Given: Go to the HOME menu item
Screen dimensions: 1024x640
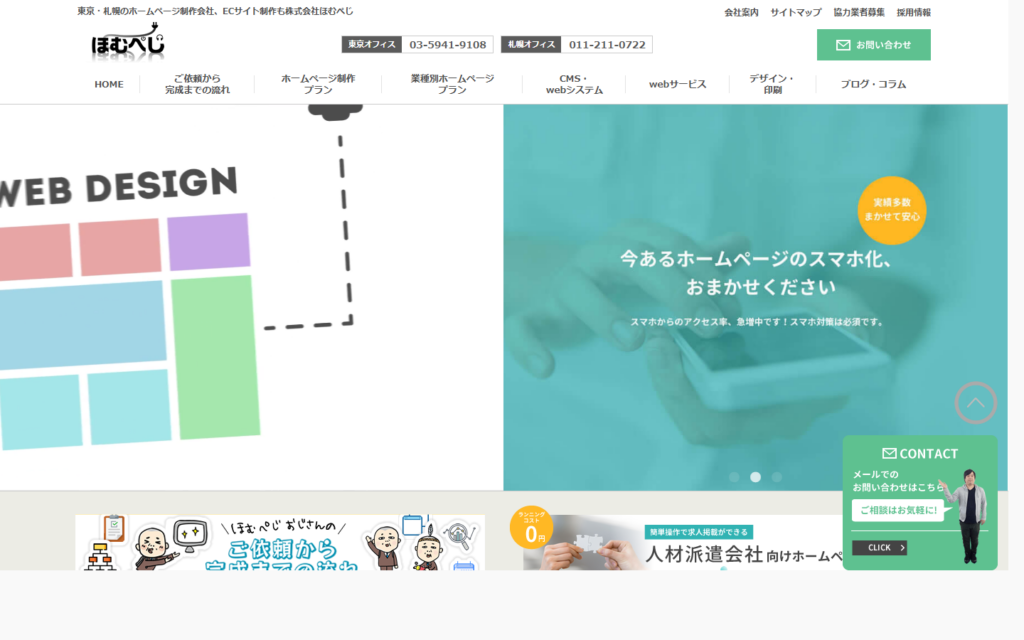Looking at the screenshot, I should pos(109,84).
